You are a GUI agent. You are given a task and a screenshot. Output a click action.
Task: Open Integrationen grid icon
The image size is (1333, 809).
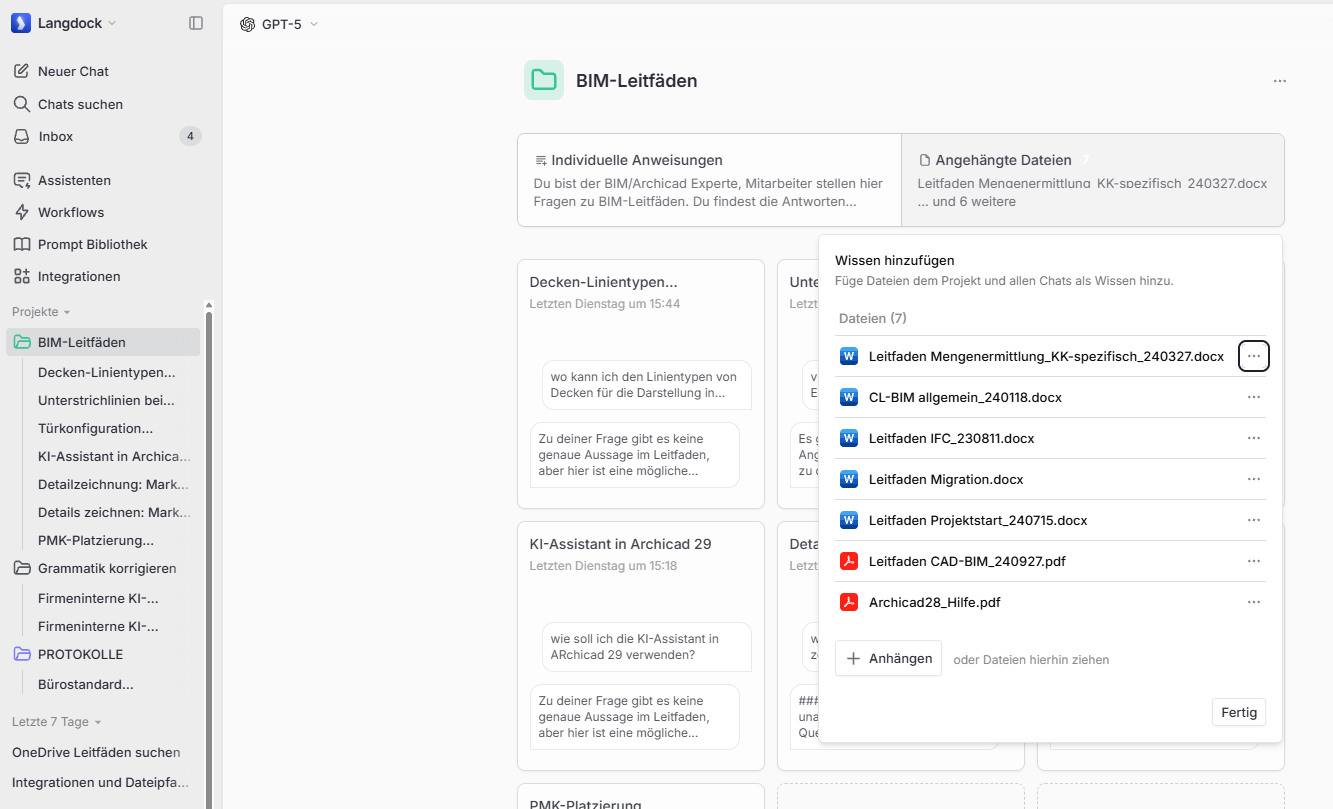point(21,276)
